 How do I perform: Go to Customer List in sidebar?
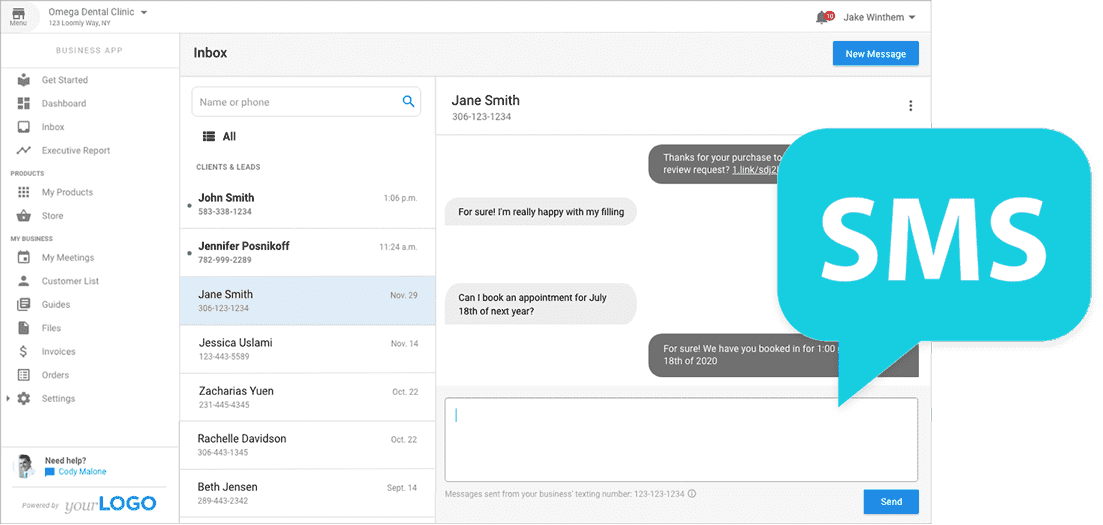(70, 281)
